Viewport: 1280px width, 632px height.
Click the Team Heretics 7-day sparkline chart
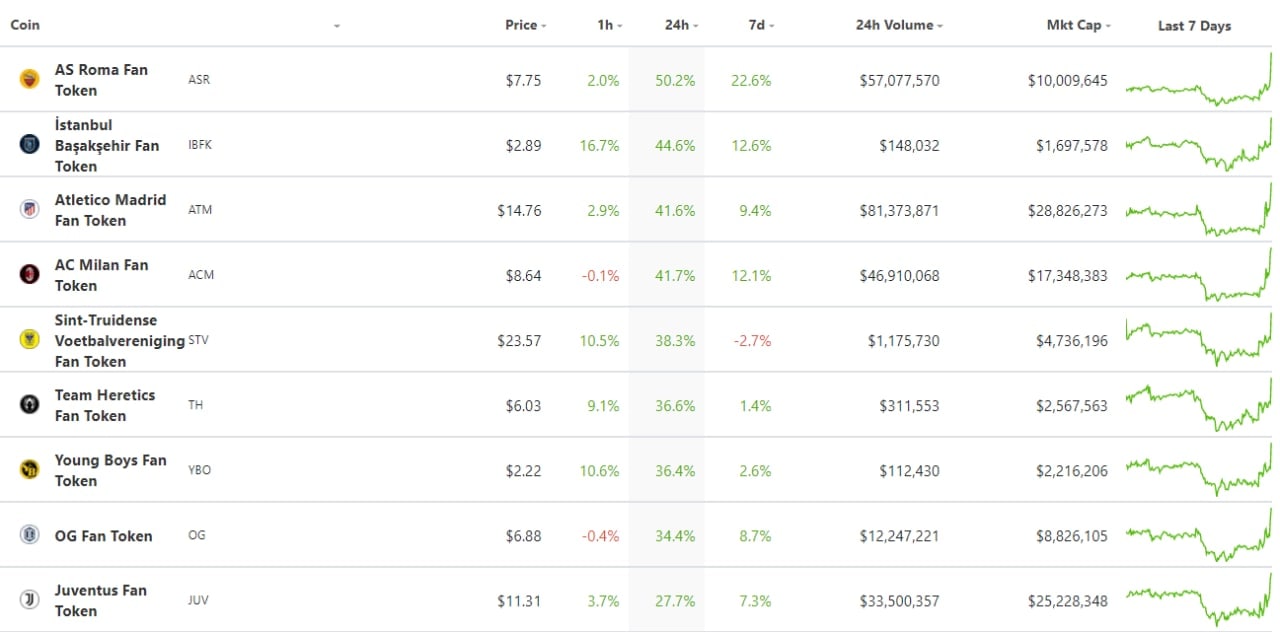tap(1198, 405)
